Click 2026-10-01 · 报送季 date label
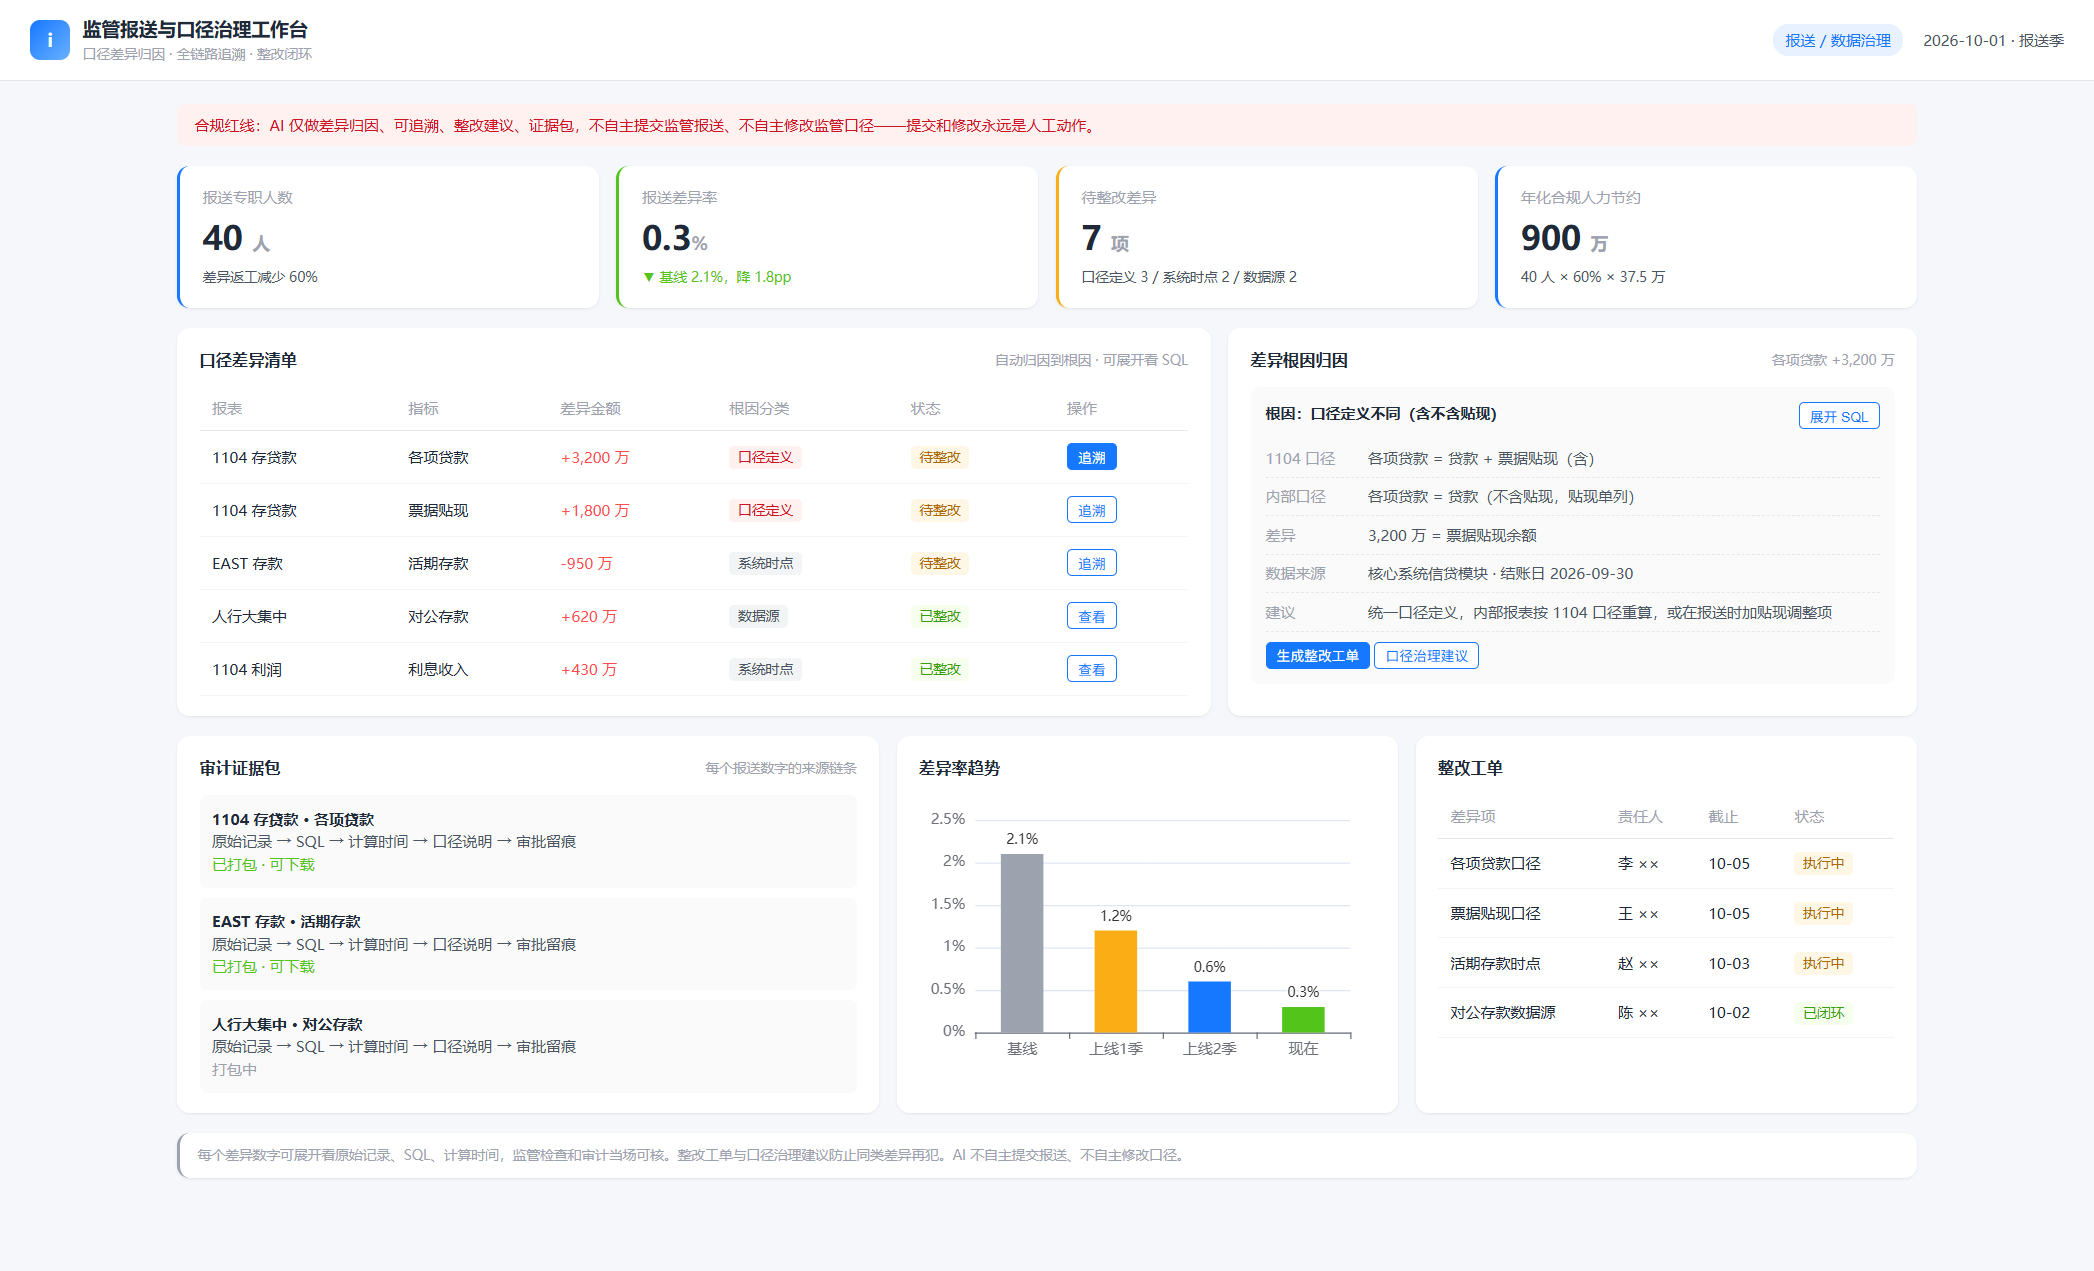Screen dimensions: 2094x1271 click(1993, 41)
